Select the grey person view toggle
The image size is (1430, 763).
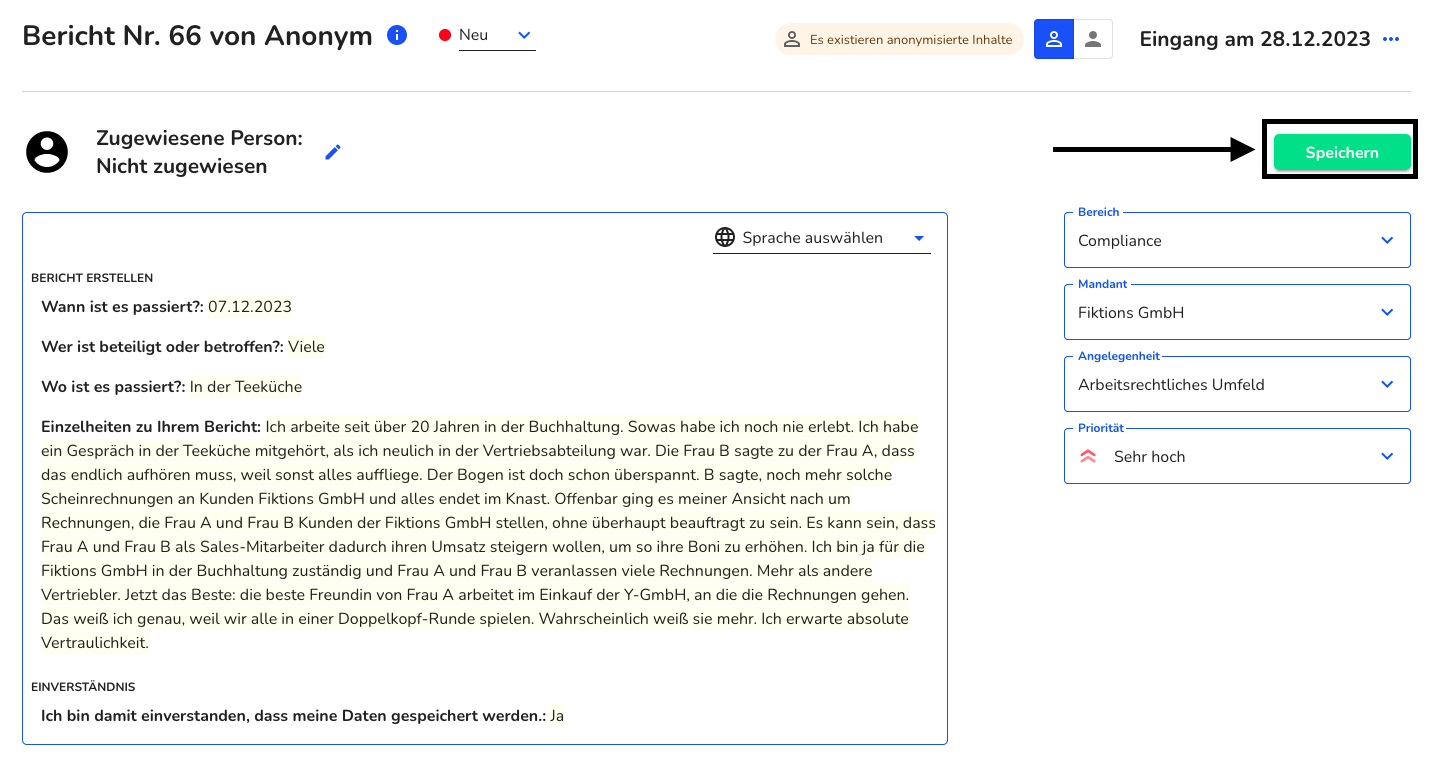pyautogui.click(x=1093, y=39)
